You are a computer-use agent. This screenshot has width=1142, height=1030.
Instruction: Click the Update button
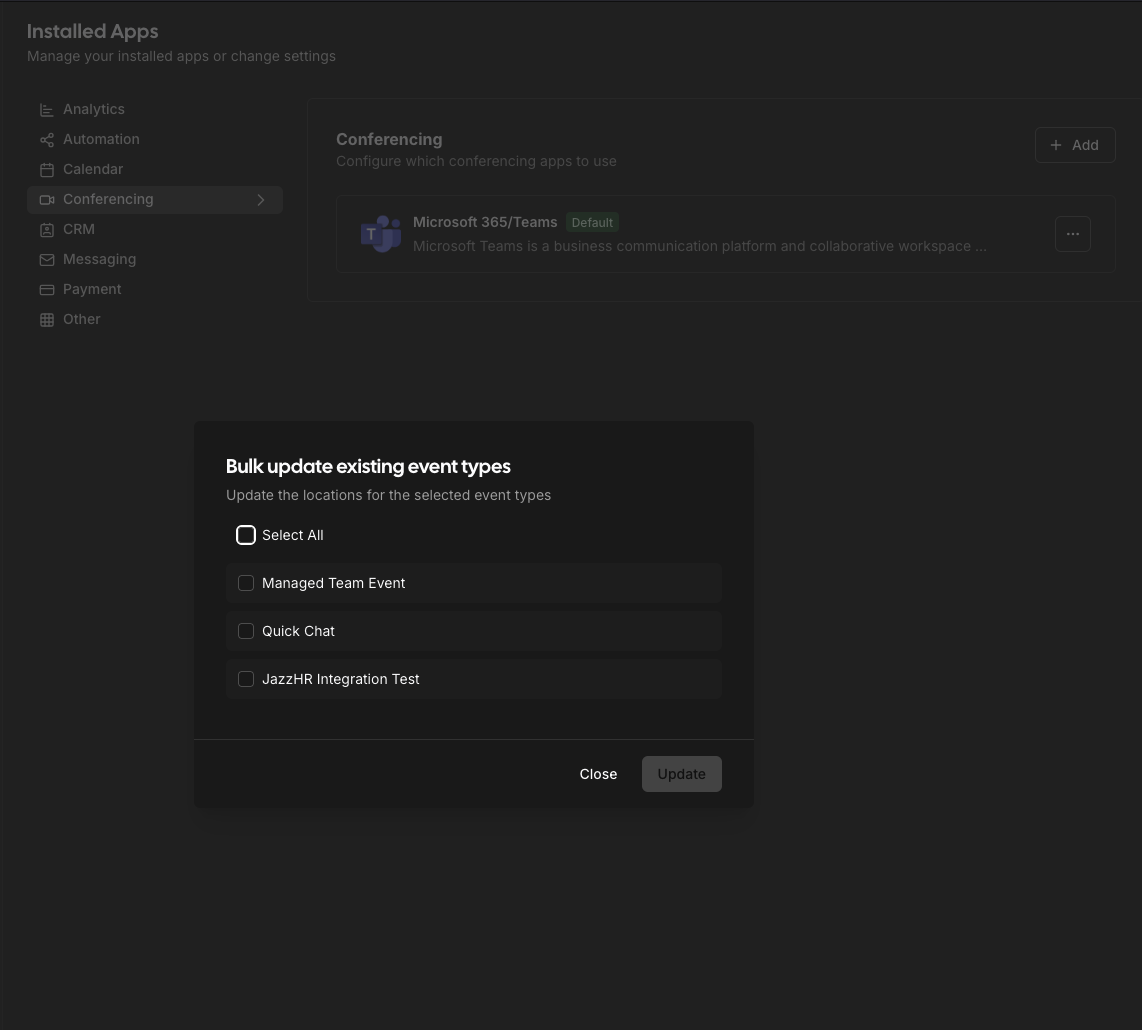point(681,774)
